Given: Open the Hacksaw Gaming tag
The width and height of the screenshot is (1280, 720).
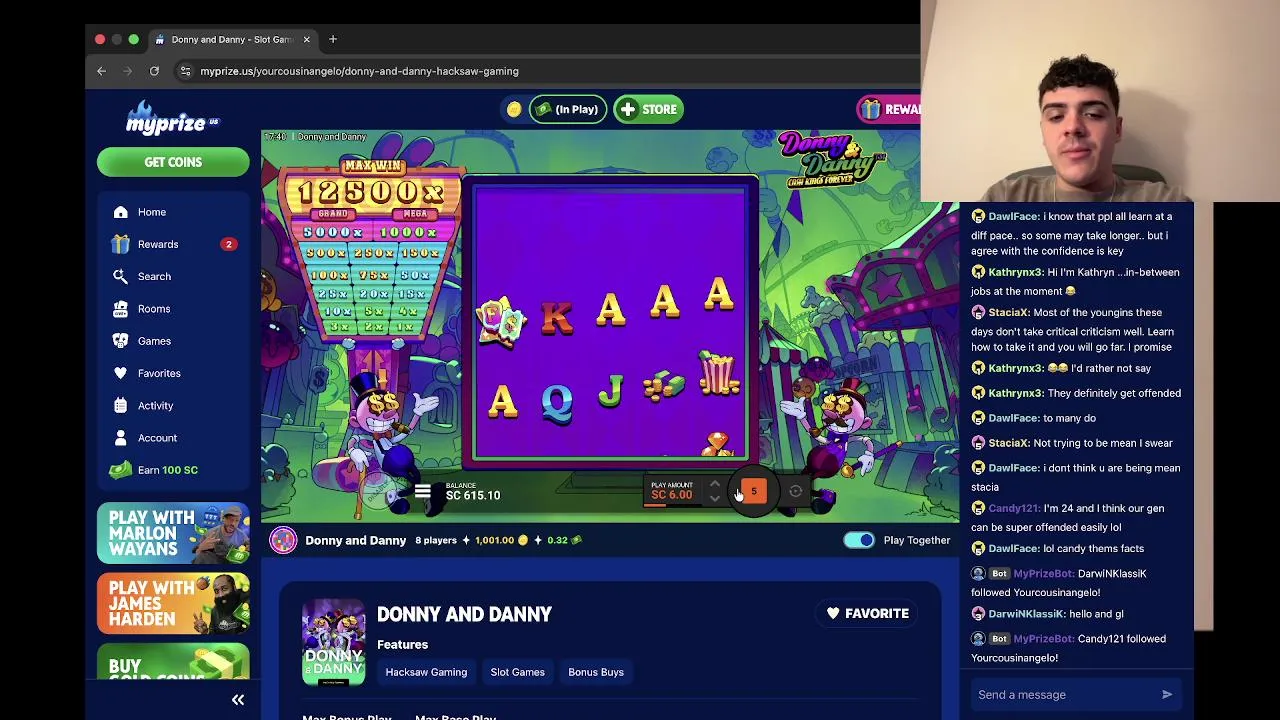Looking at the screenshot, I should [x=426, y=672].
